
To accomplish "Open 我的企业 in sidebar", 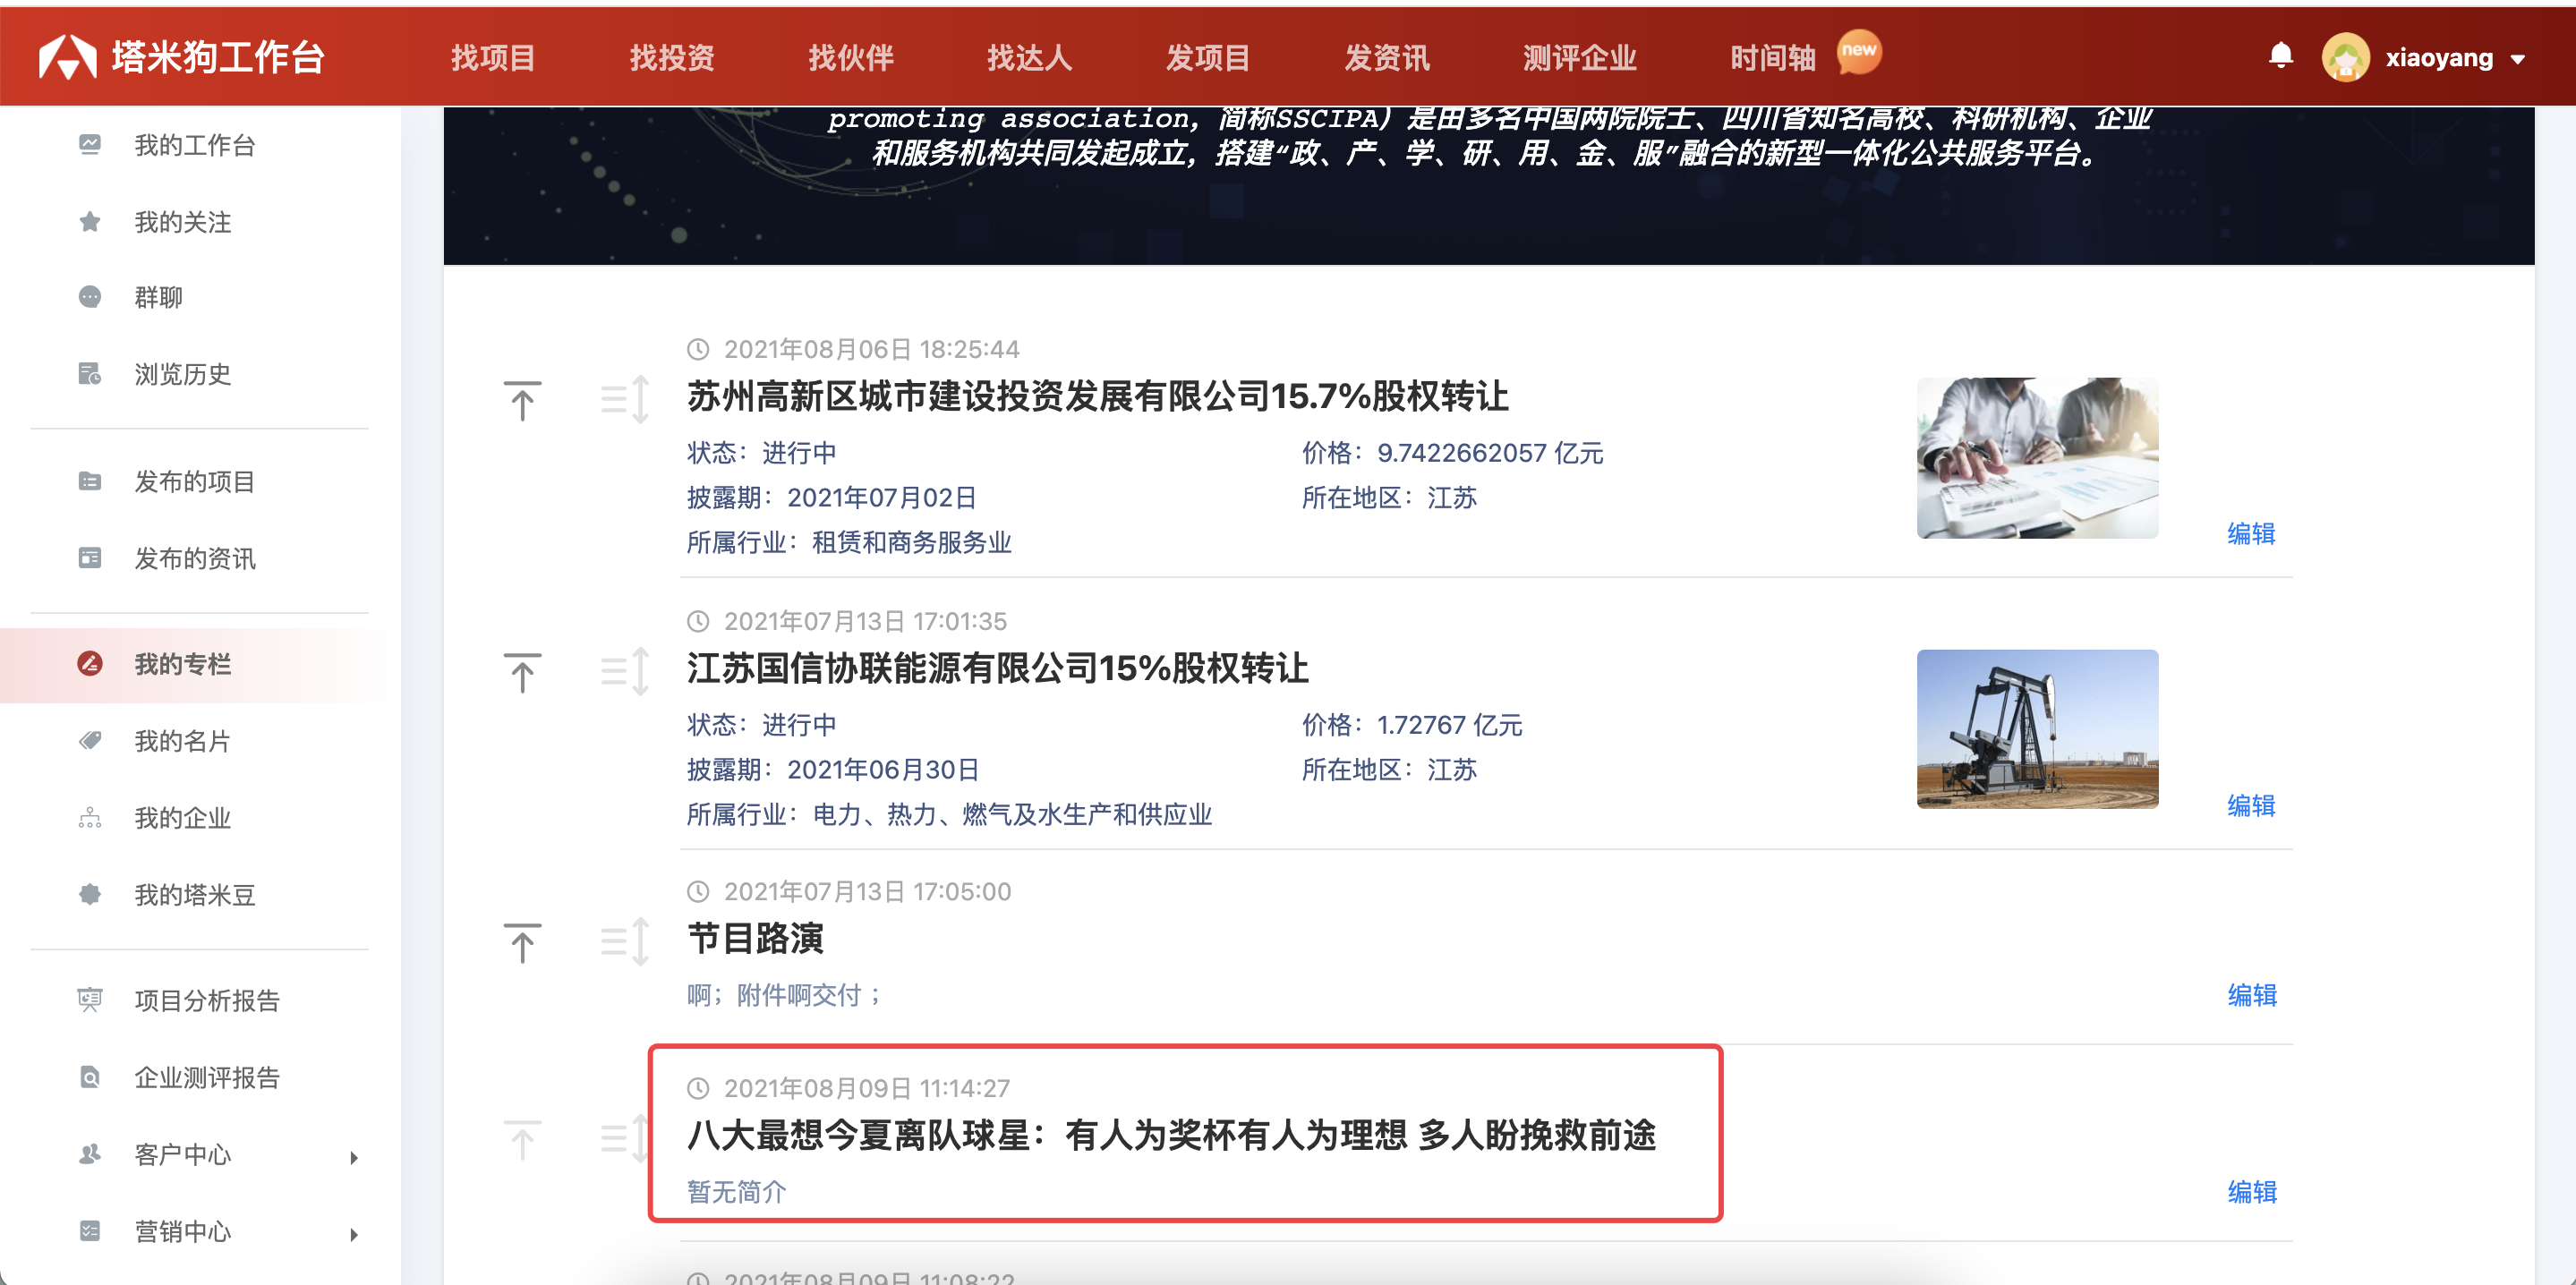I will [x=183, y=818].
